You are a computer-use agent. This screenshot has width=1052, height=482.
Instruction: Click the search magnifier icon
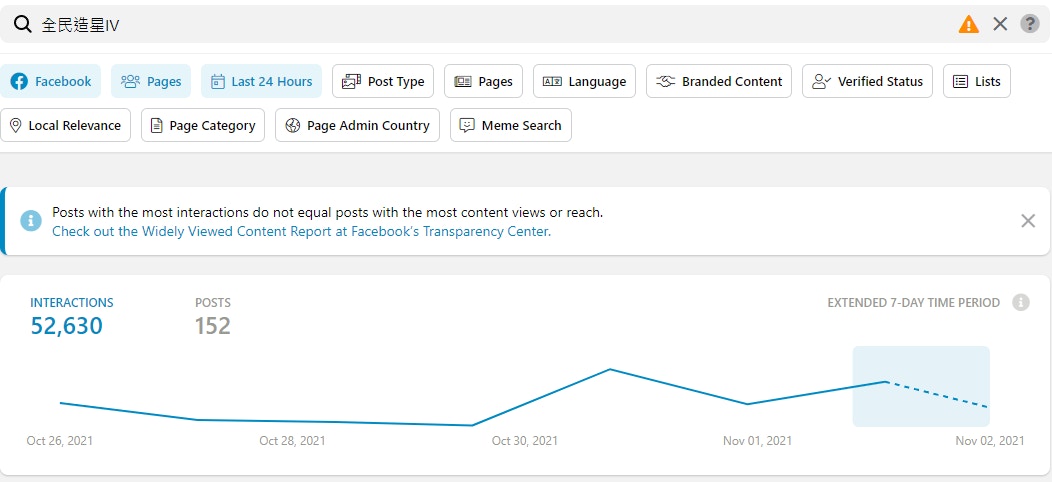(23, 25)
